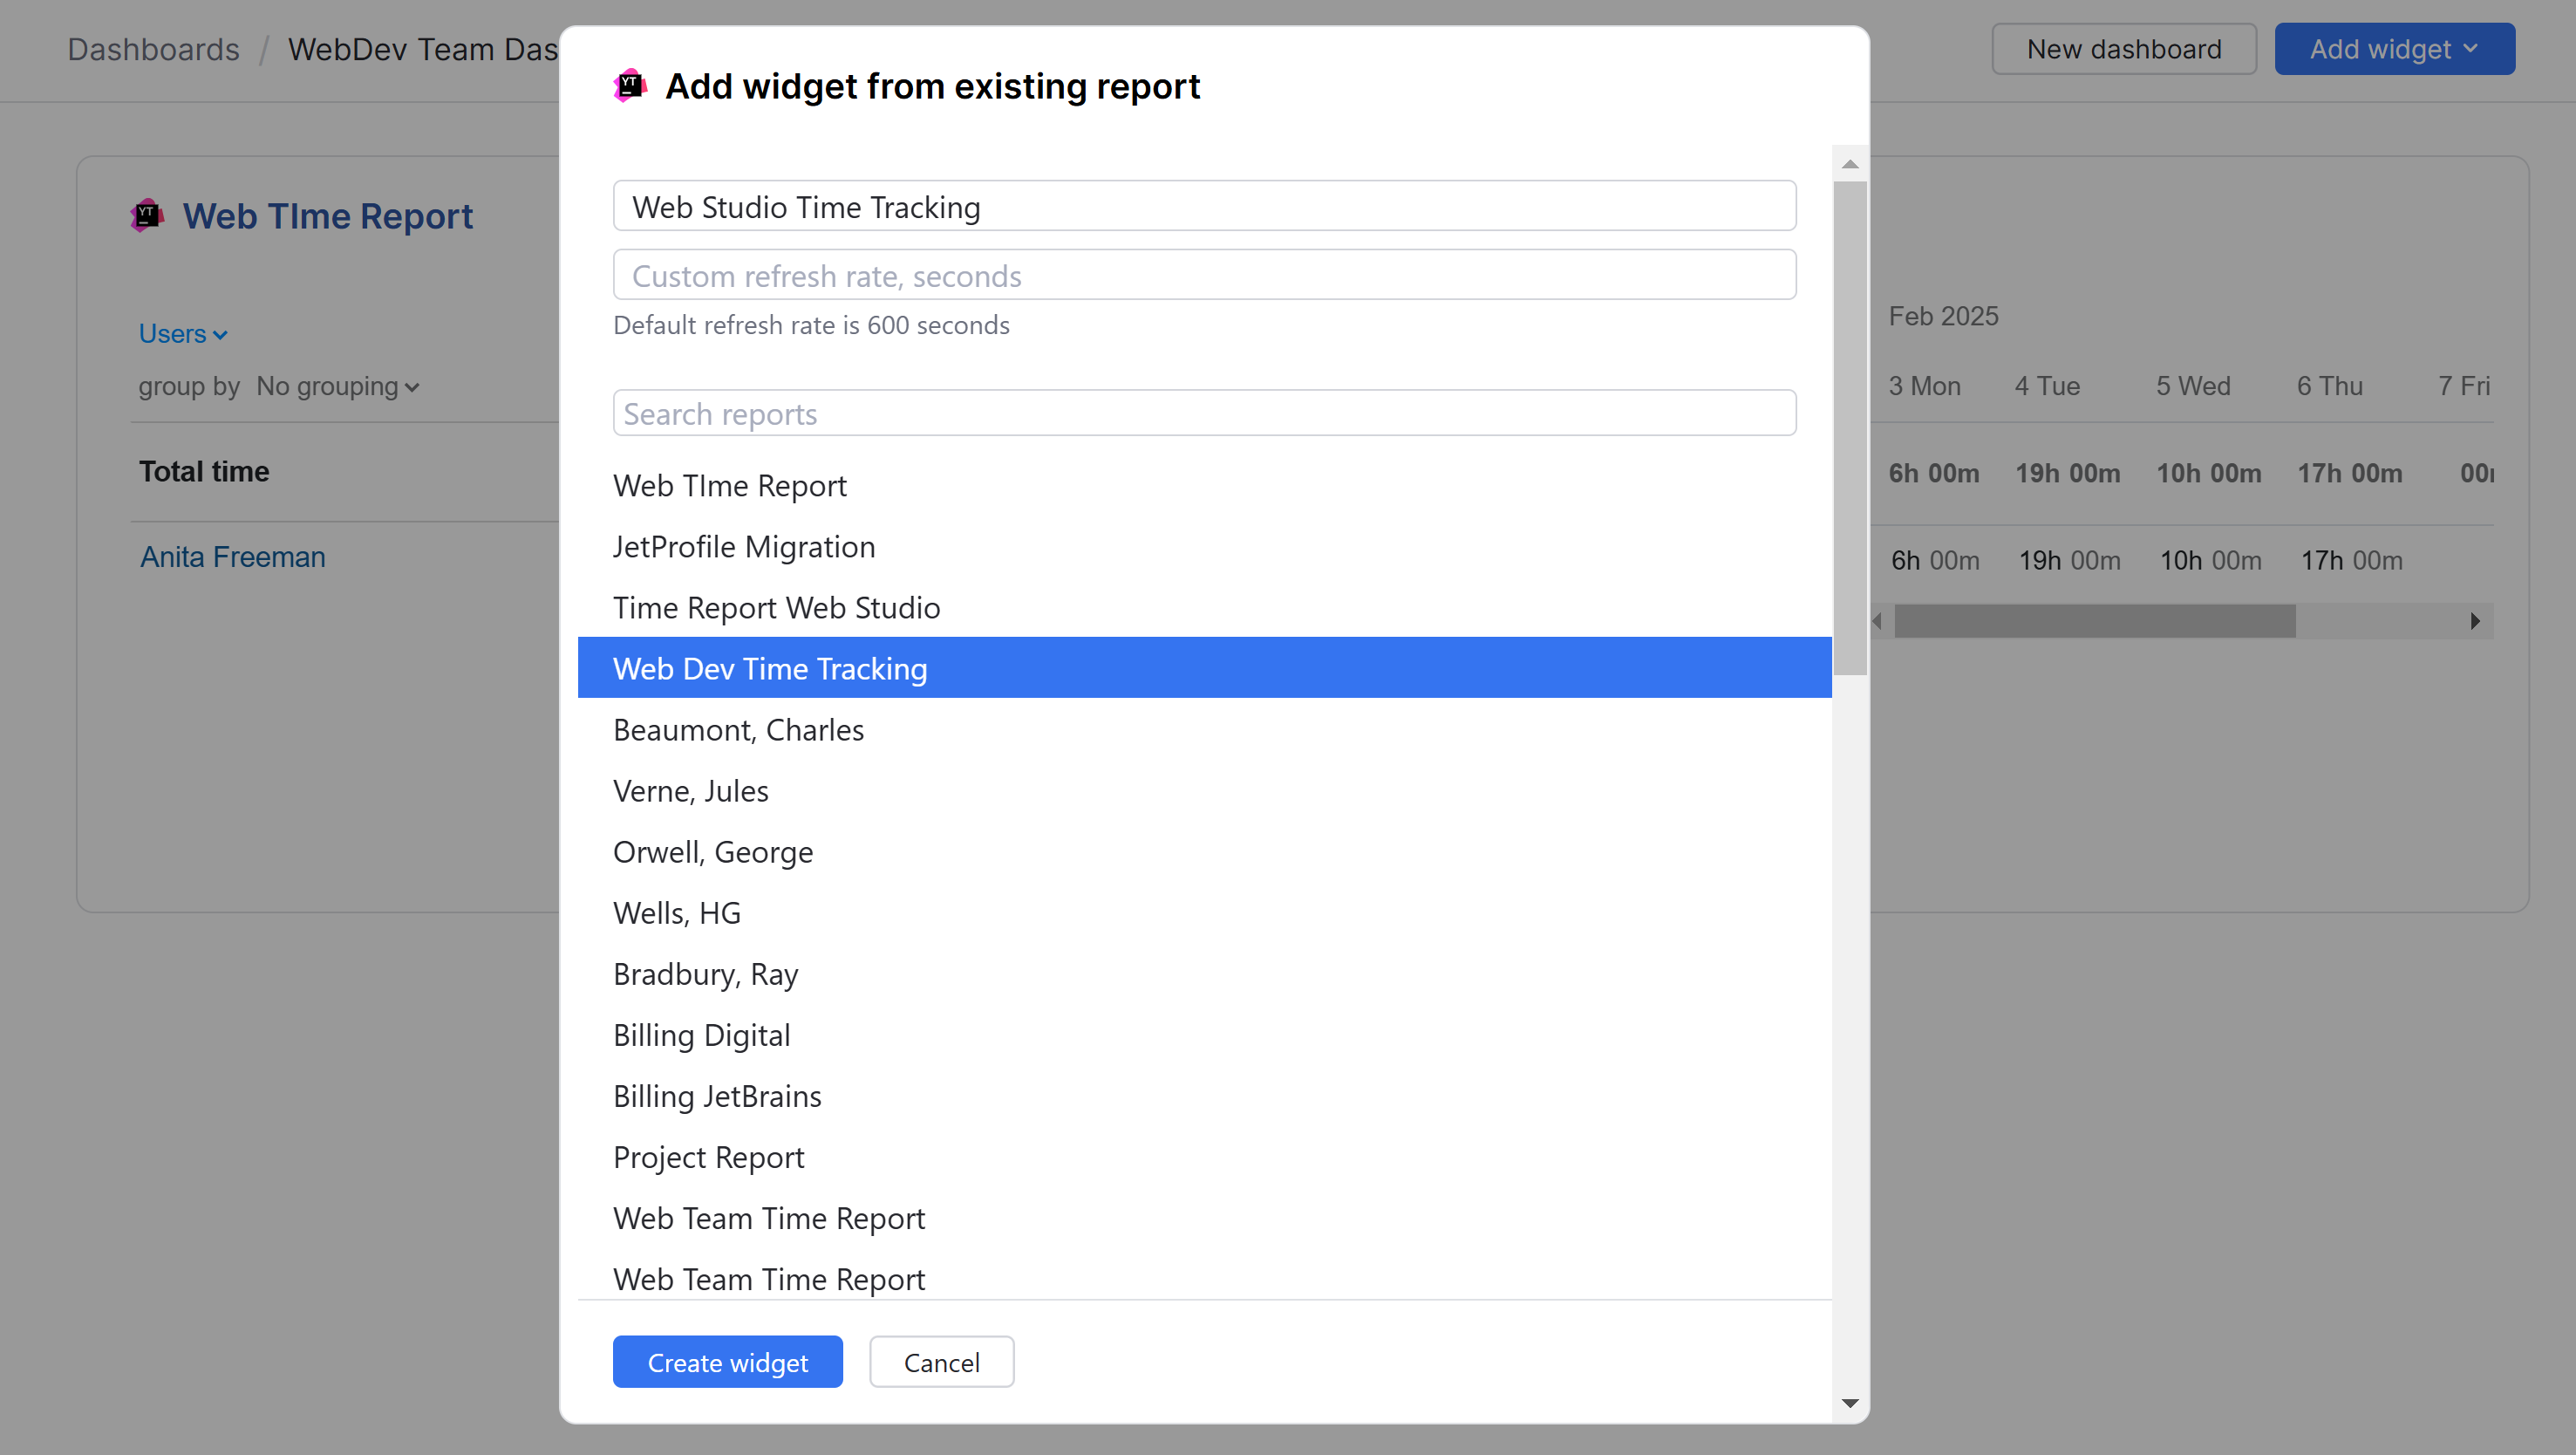2576x1455 pixels.
Task: Expand the Add widget dropdown chevron
Action: (2472, 48)
